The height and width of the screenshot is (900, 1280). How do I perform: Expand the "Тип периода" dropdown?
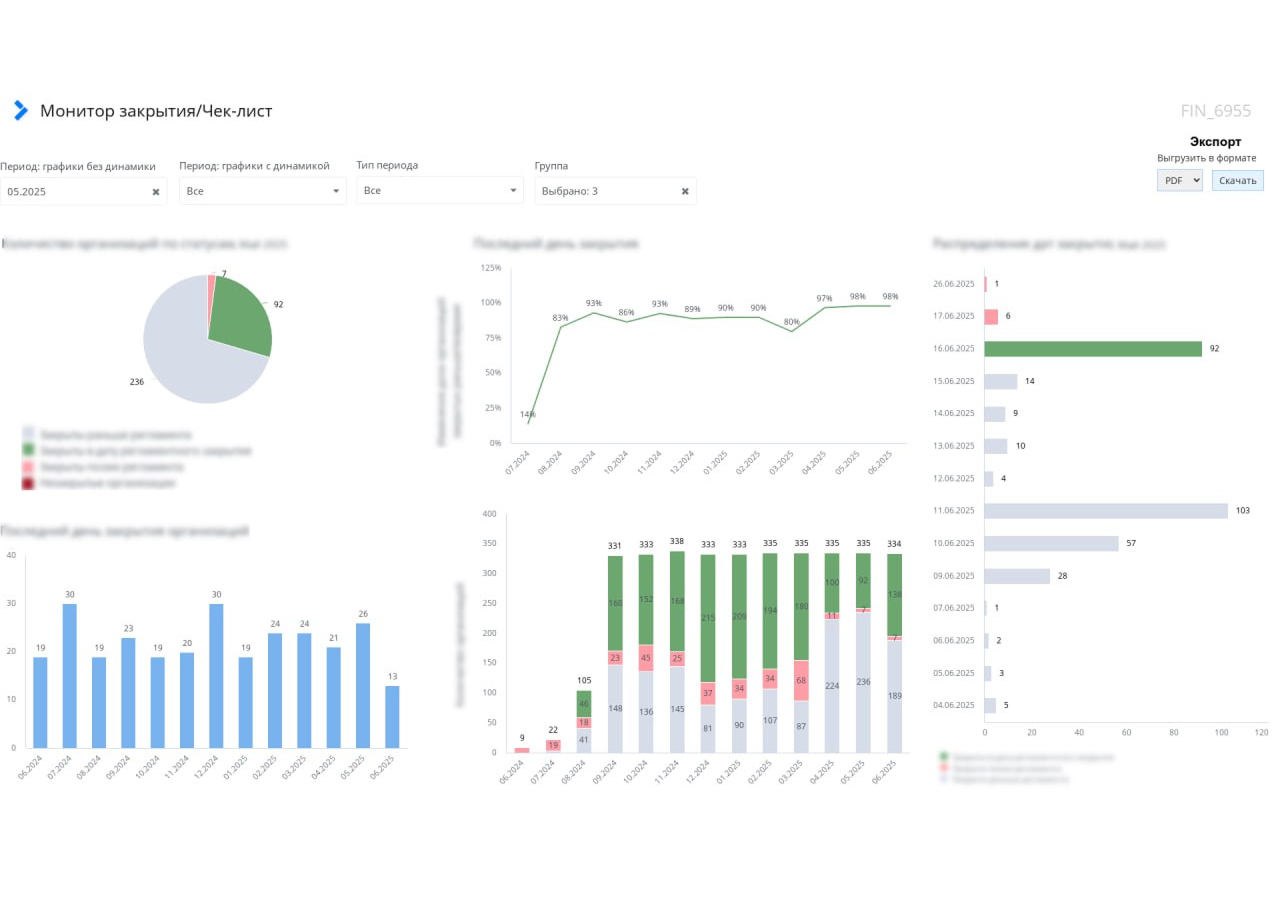pos(440,191)
